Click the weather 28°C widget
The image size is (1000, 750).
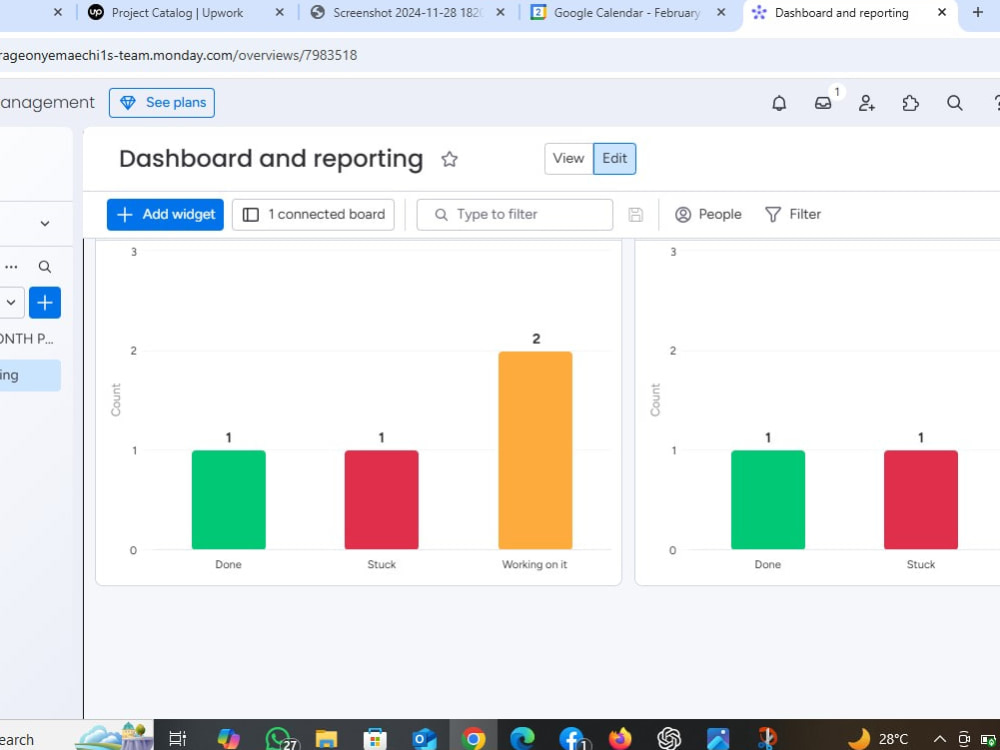(x=878, y=739)
